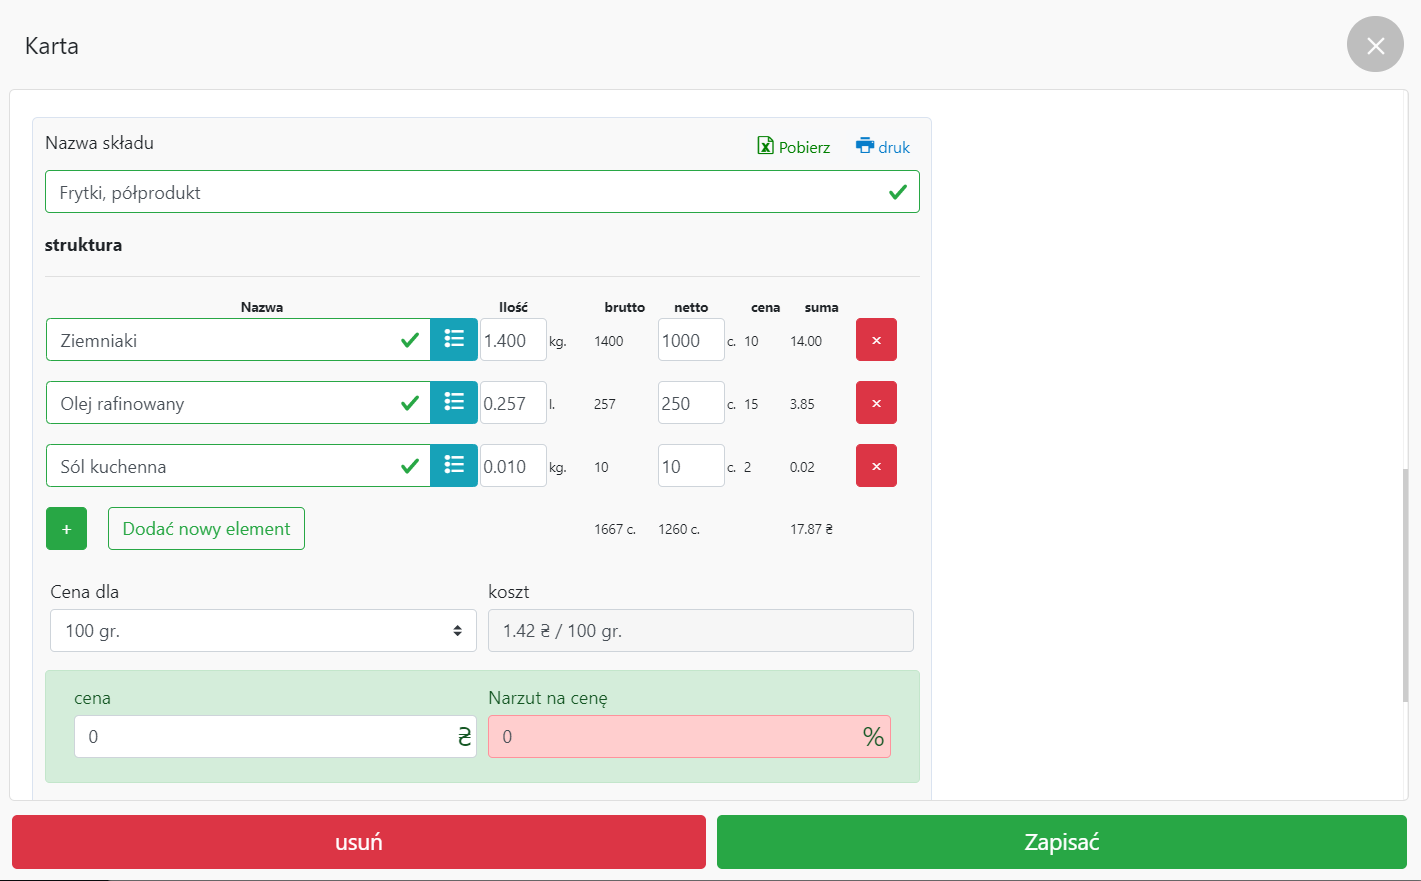Click the vertical scrollbar on the right
Image resolution: width=1421 pixels, height=881 pixels.
[x=1404, y=585]
